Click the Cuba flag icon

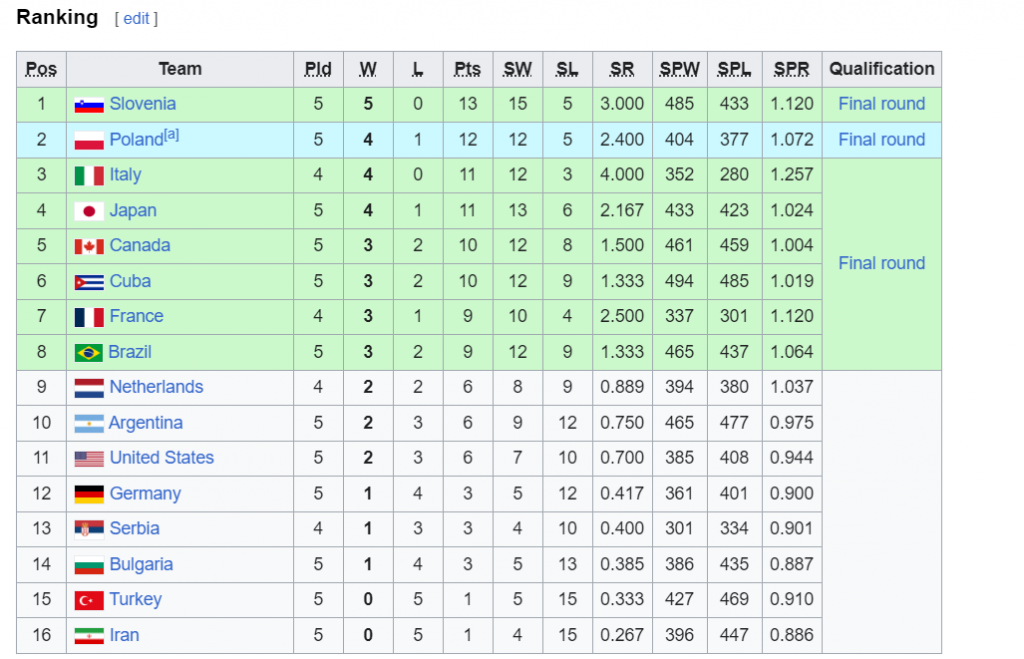pos(89,282)
